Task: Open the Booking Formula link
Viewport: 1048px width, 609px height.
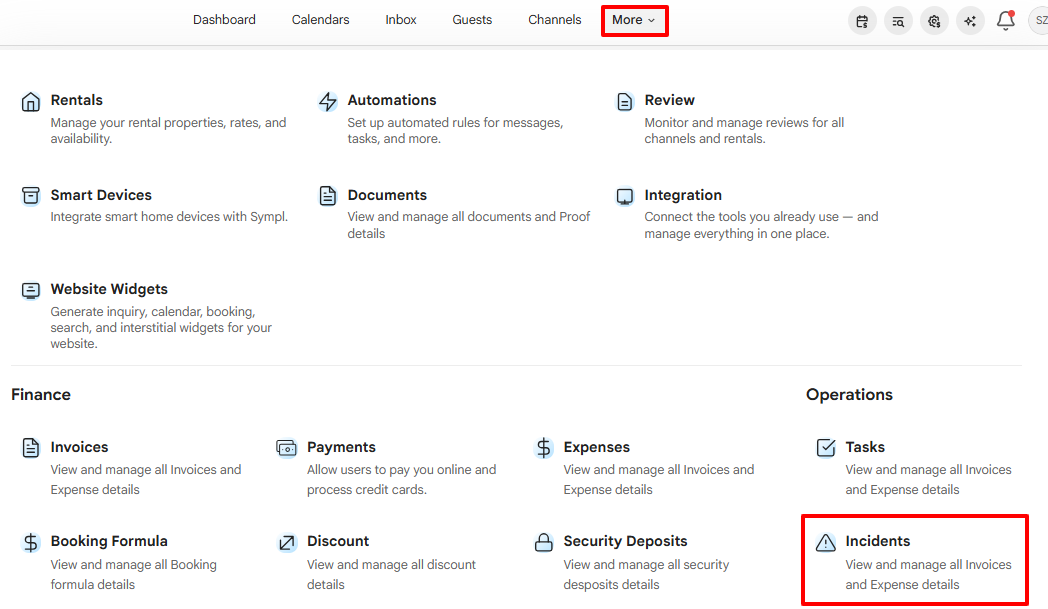Action: pyautogui.click(x=109, y=541)
